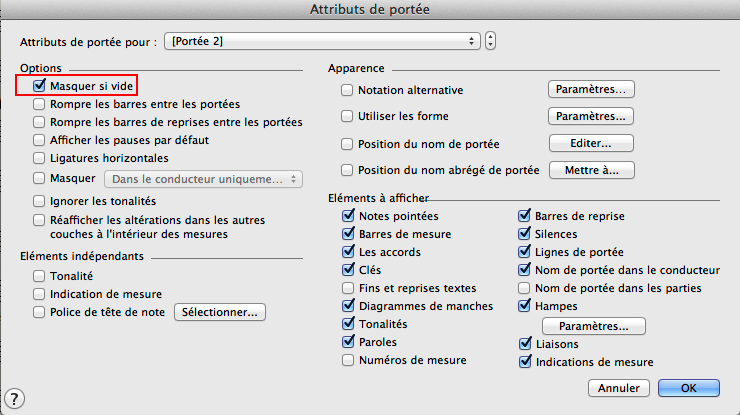The height and width of the screenshot is (415, 740).
Task: Click the help question mark icon
Action: (x=14, y=399)
